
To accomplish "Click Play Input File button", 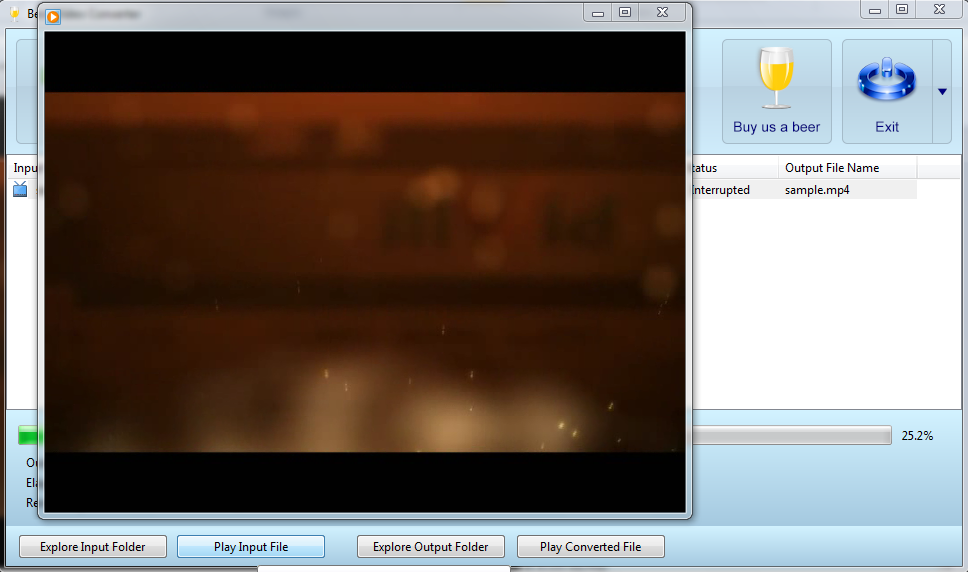I will click(251, 547).
